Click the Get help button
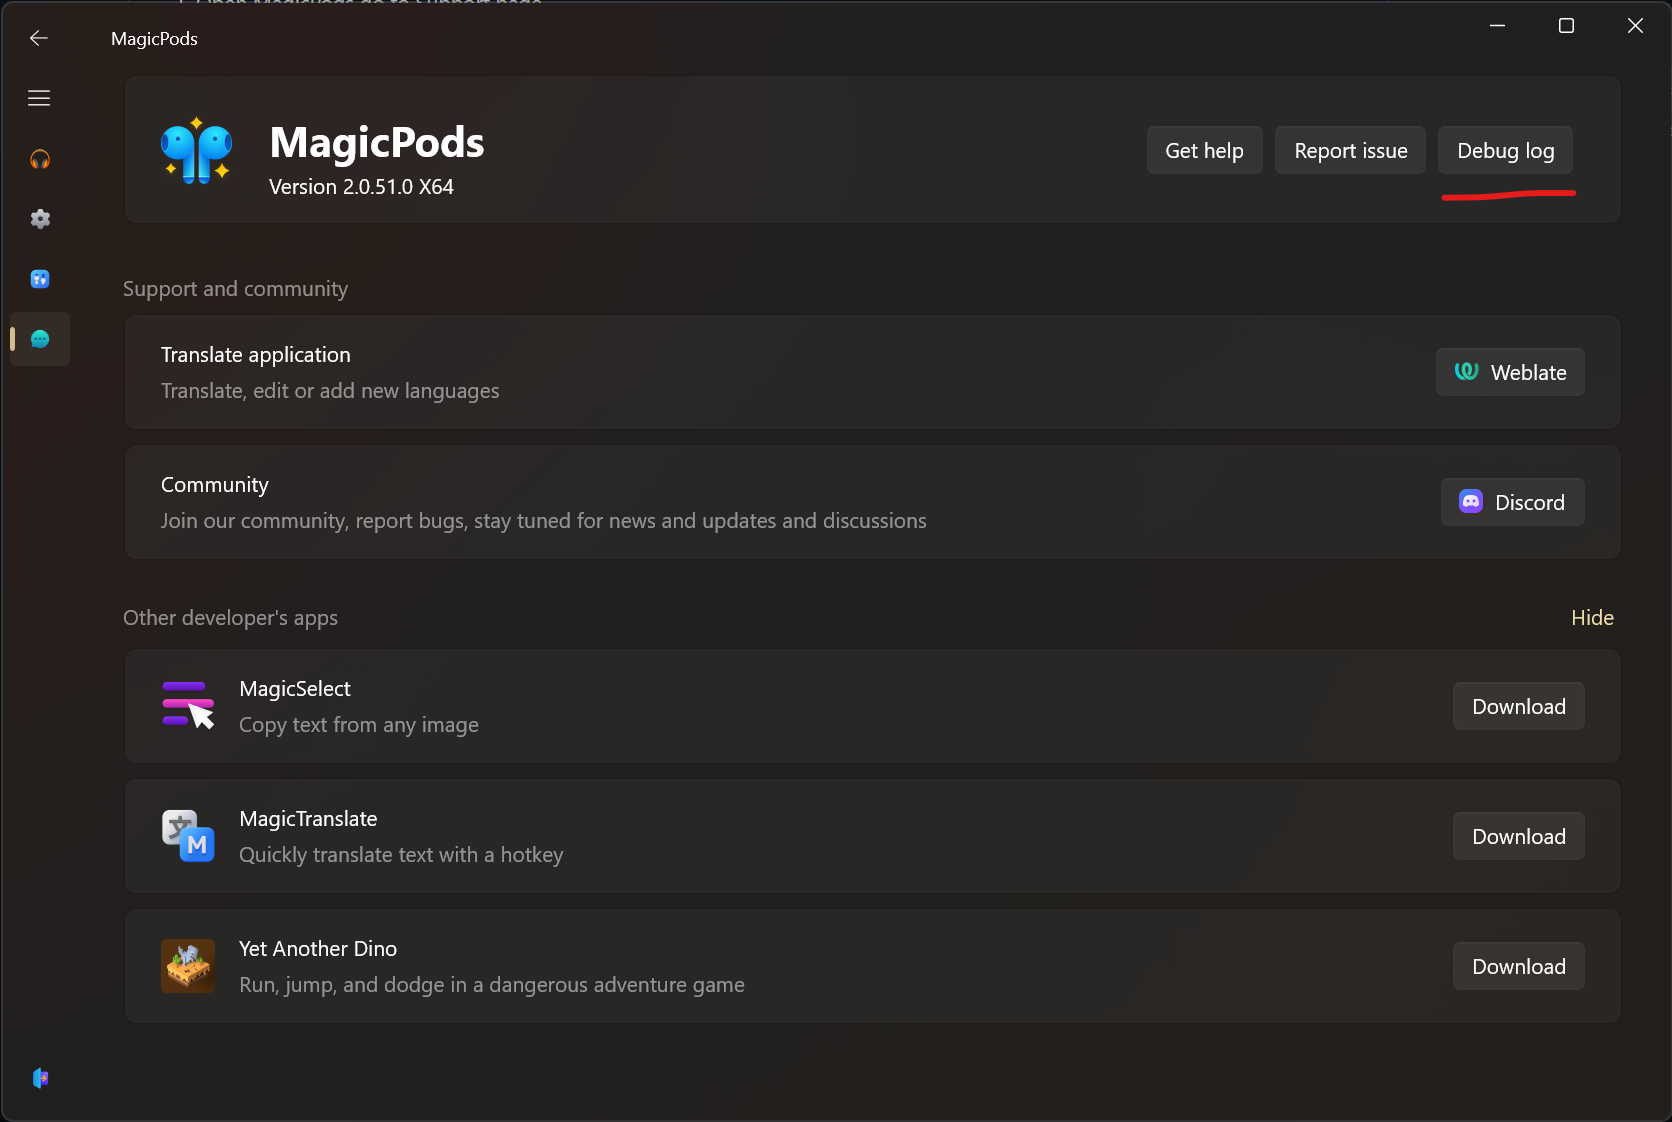Viewport: 1672px width, 1122px height. (1204, 150)
